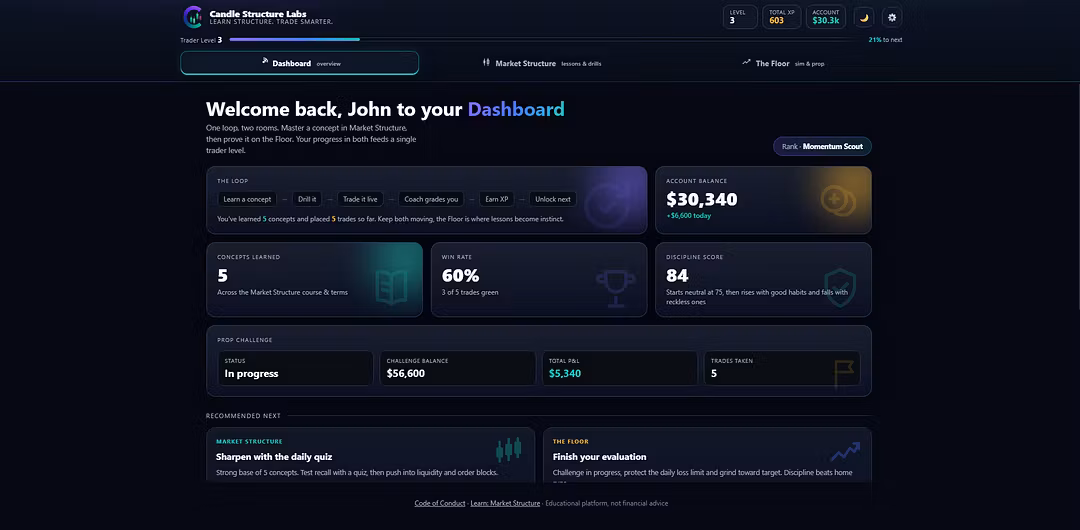Click the +$6,600 today text
The image size is (1080, 530).
tap(688, 216)
